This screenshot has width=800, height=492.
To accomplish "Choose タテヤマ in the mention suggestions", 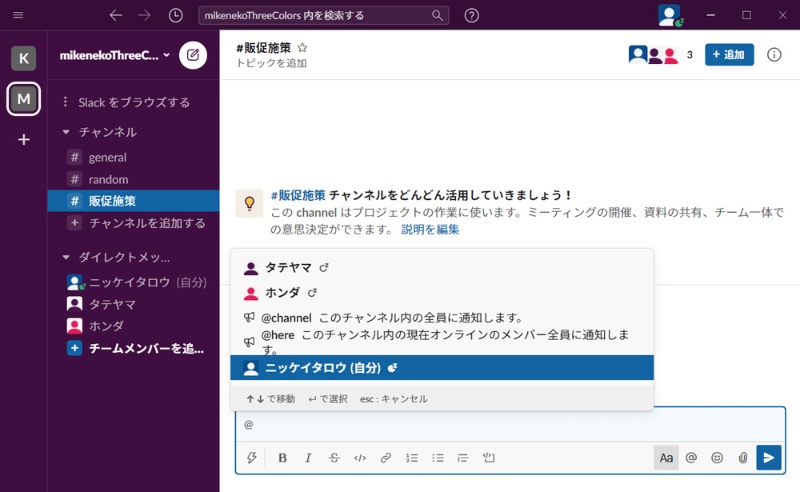I will (285, 268).
